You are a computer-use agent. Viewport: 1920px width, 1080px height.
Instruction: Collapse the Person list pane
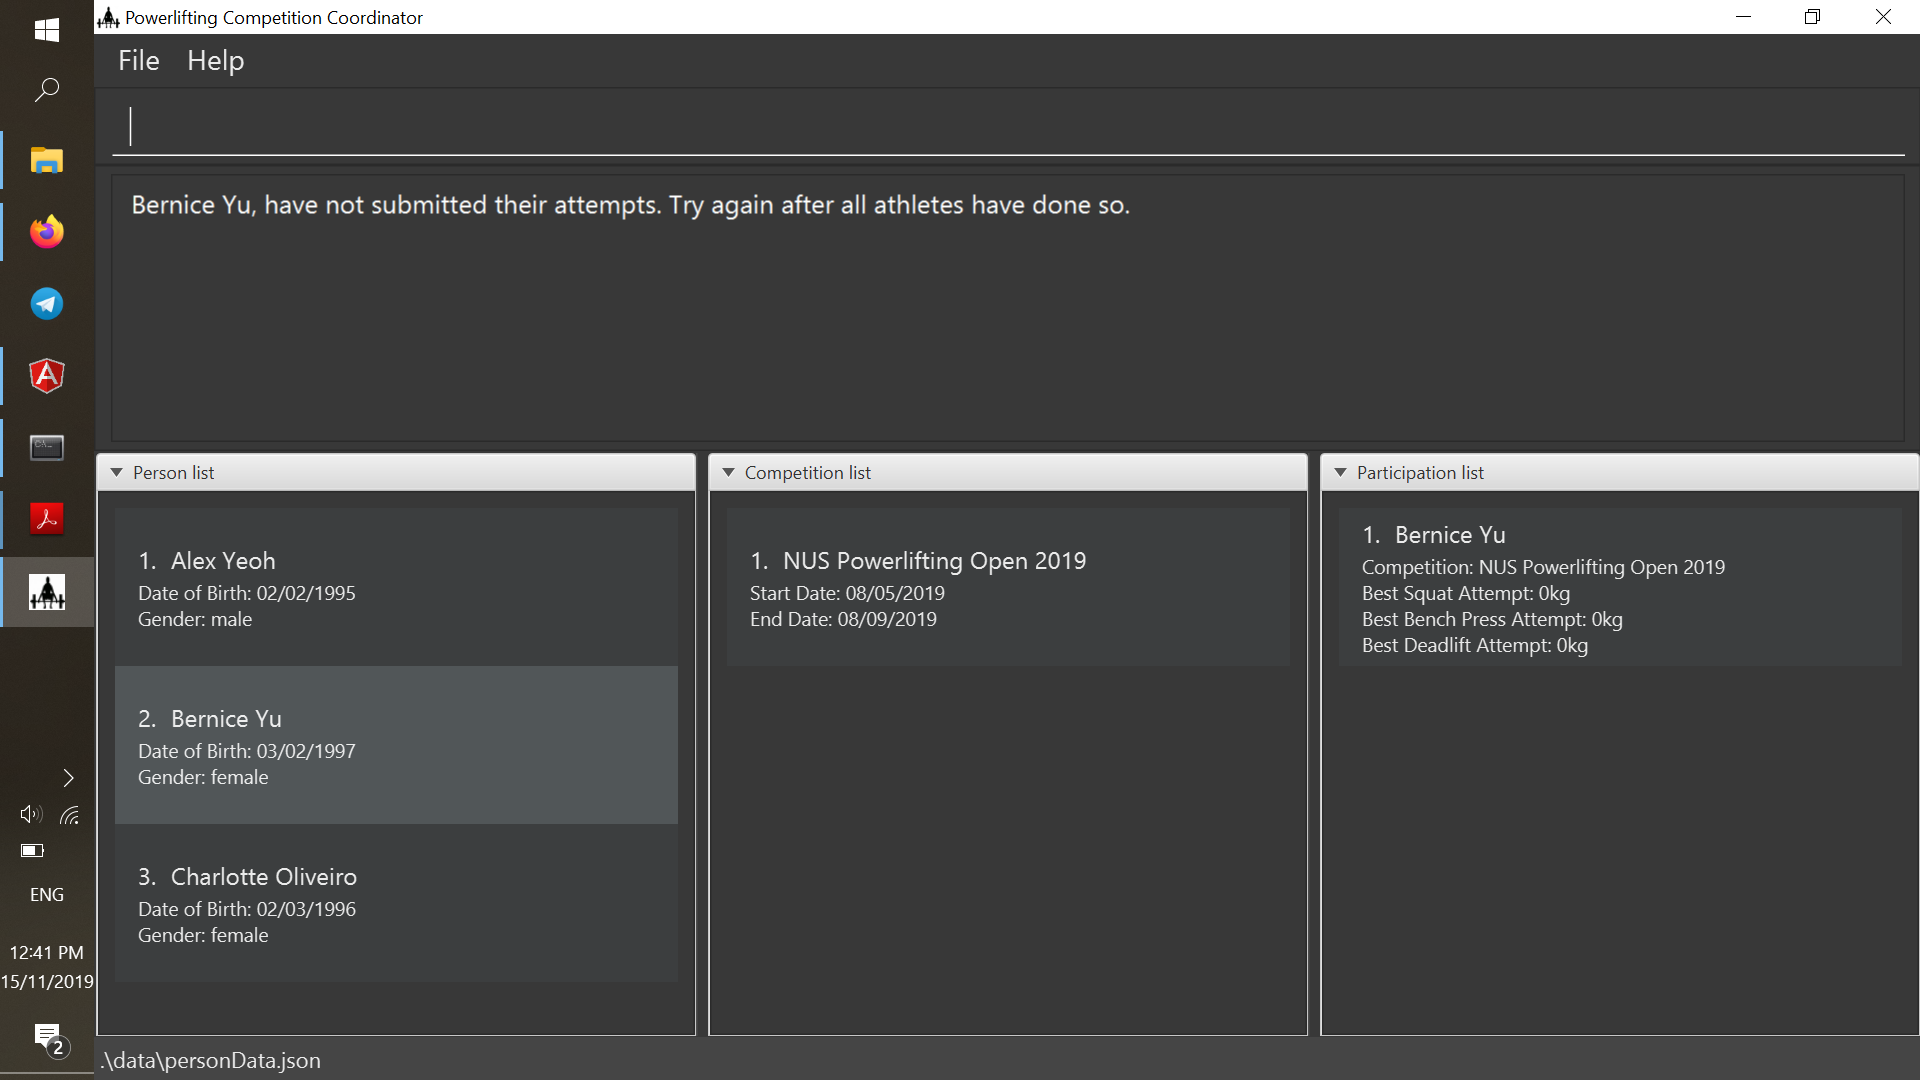[117, 473]
